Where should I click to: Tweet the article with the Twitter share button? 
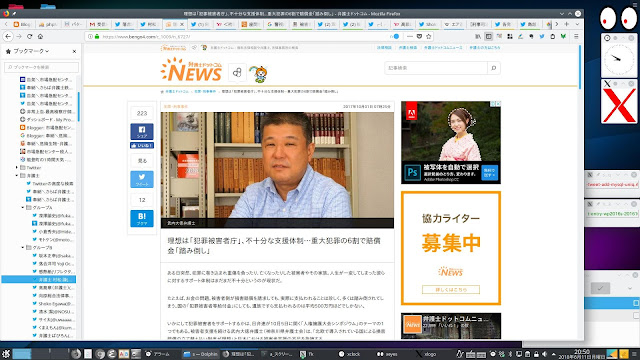tap(142, 179)
